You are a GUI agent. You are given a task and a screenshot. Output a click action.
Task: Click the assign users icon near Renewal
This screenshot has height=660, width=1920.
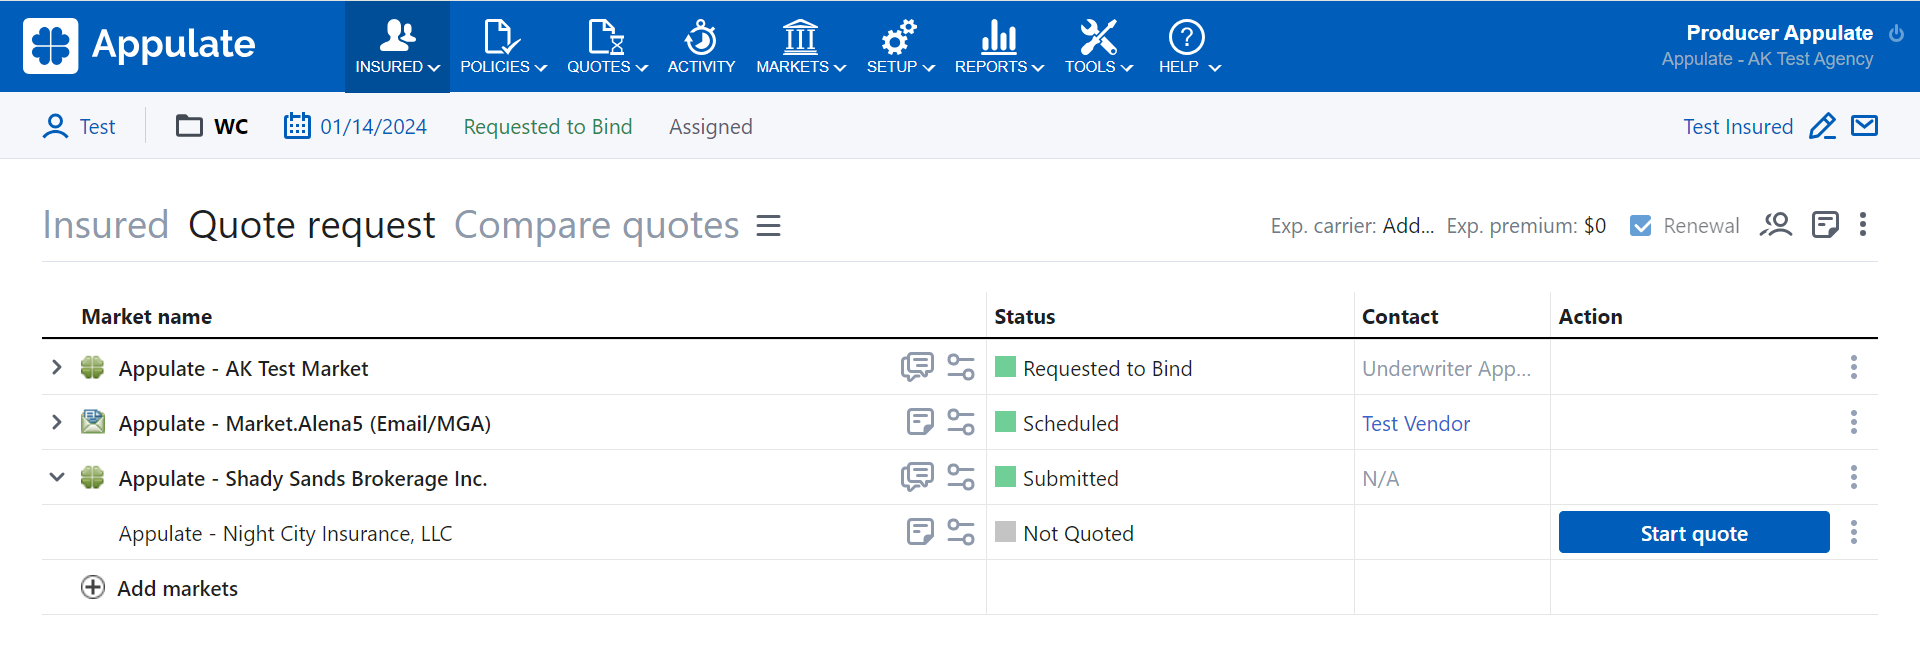coord(1776,225)
